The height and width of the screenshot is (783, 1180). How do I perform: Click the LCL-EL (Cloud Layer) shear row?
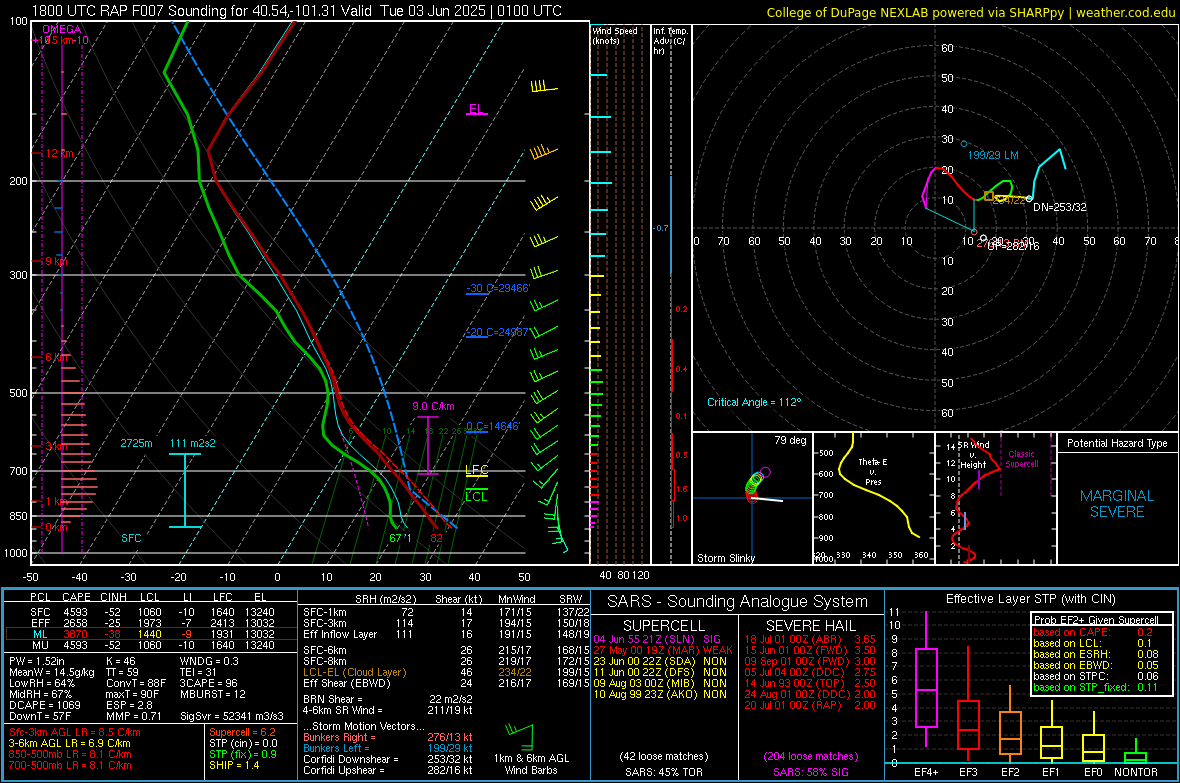pyautogui.click(x=447, y=672)
